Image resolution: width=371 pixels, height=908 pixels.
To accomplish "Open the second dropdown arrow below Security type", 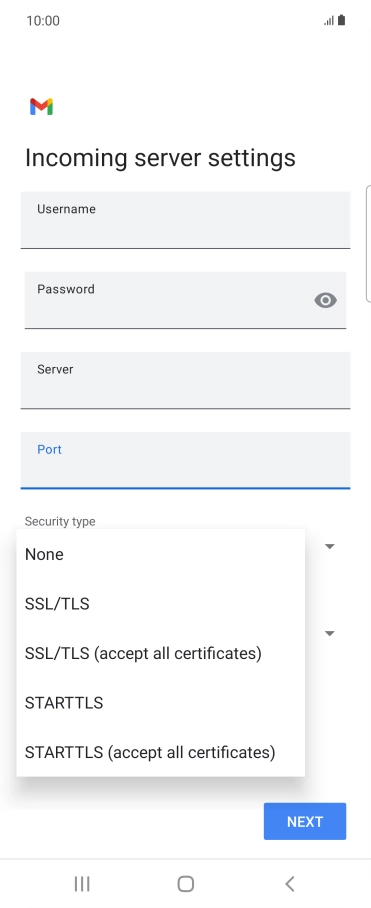I will point(330,634).
